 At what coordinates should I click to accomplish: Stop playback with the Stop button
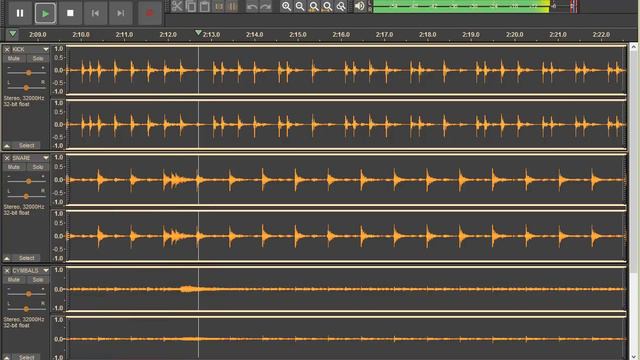(x=70, y=13)
